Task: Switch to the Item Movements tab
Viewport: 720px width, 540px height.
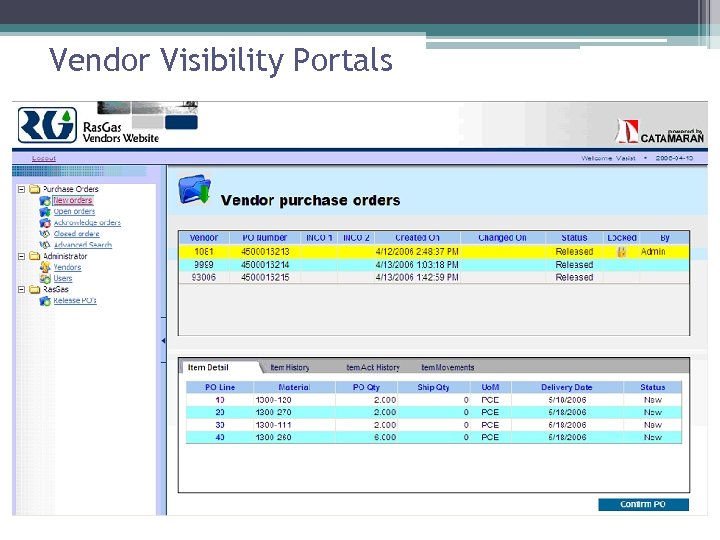Action: coord(448,367)
